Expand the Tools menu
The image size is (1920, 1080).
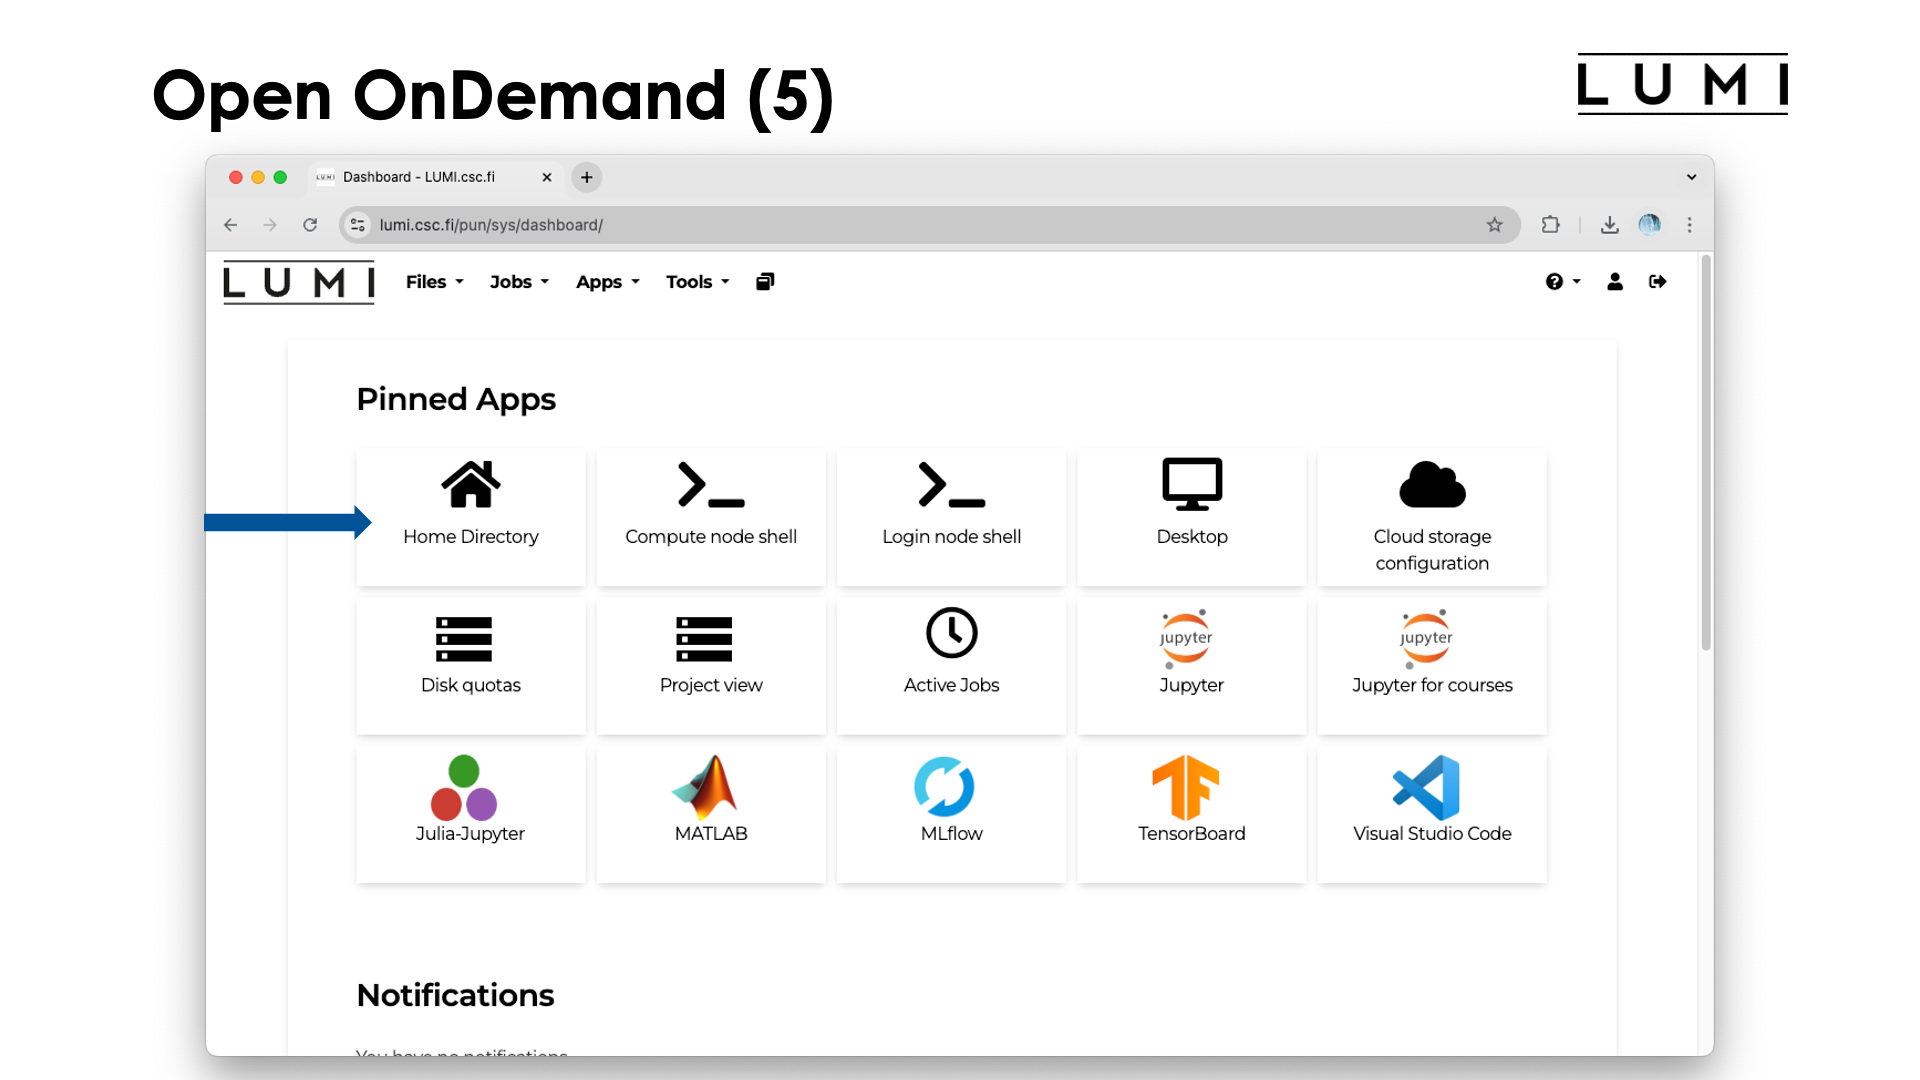(x=696, y=281)
